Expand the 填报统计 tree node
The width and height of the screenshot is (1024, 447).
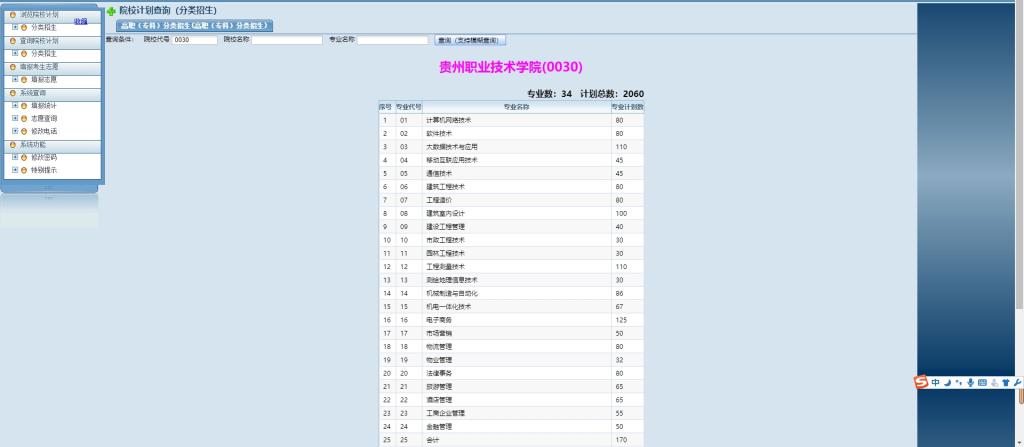[15, 105]
